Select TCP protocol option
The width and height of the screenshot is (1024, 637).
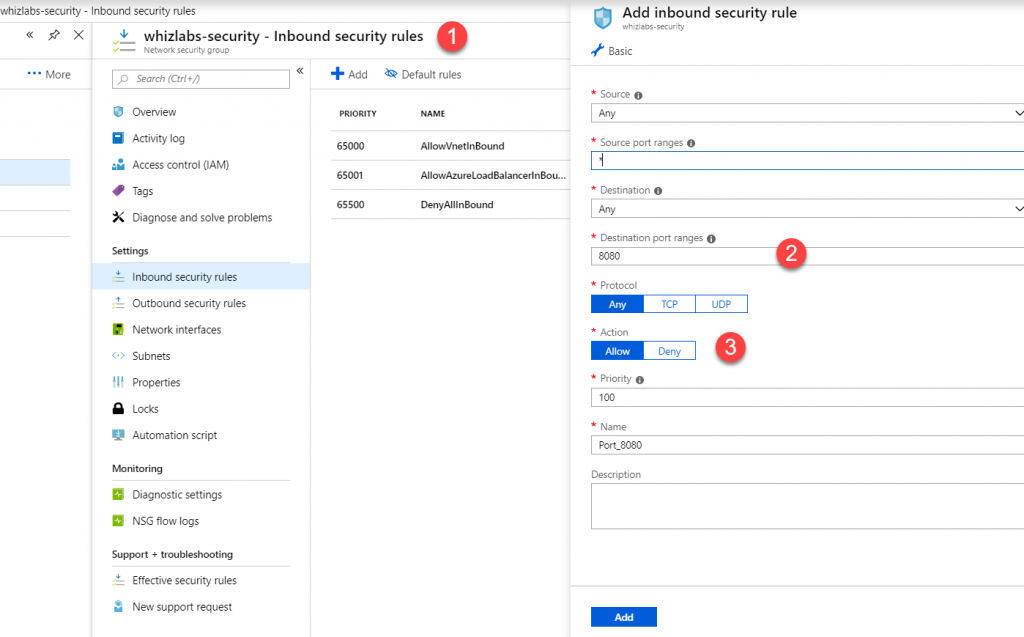tap(669, 304)
